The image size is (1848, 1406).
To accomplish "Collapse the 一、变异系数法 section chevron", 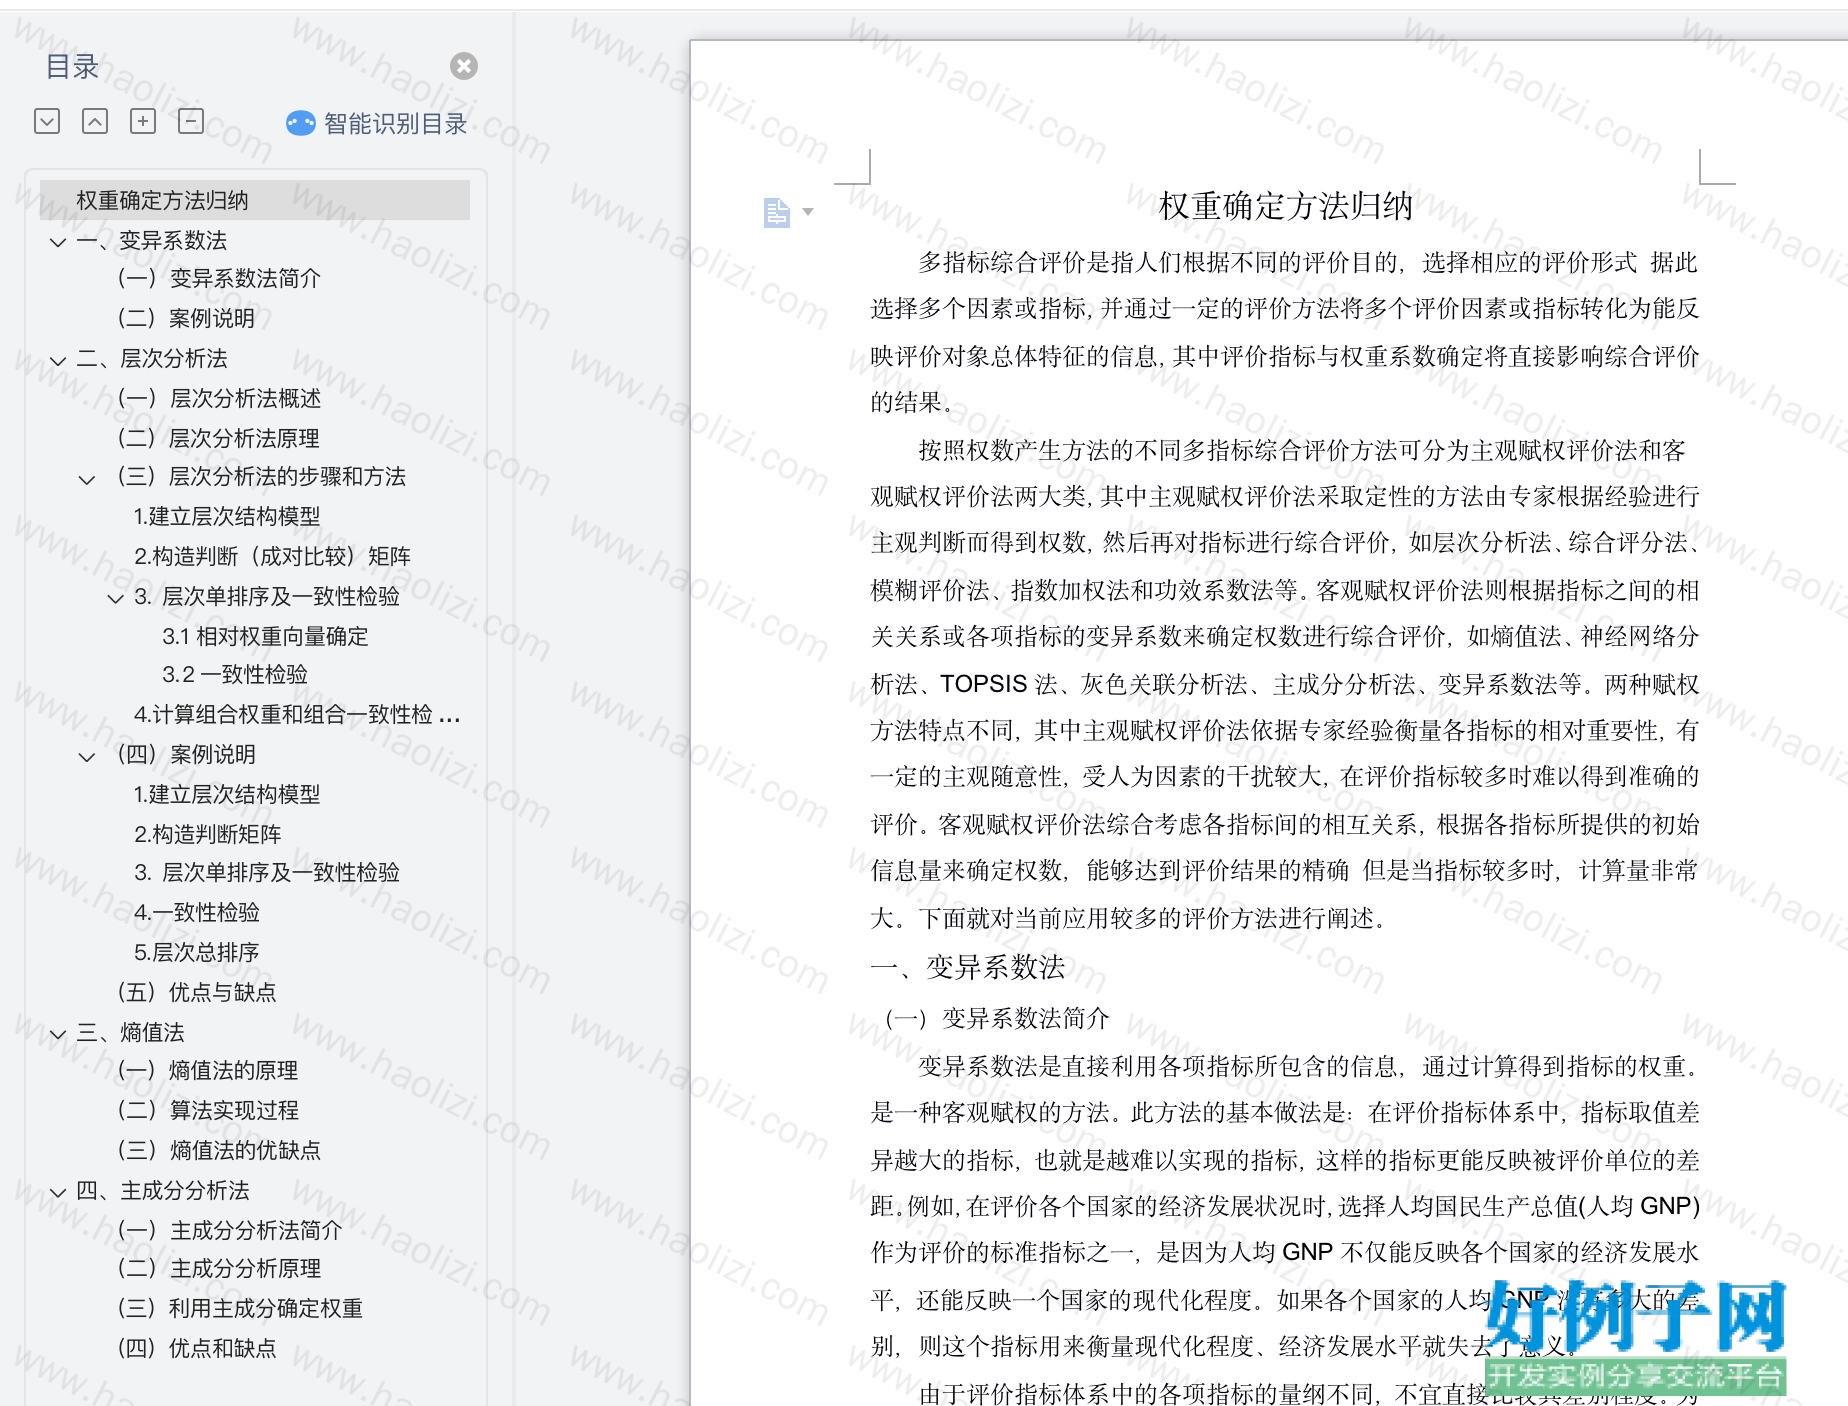I will point(58,242).
